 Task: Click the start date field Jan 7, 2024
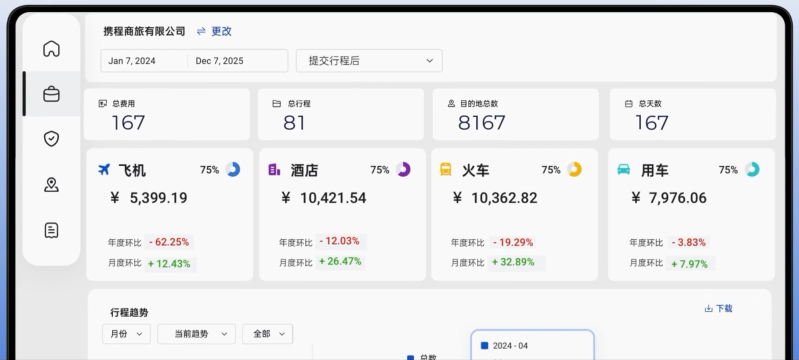click(x=132, y=61)
